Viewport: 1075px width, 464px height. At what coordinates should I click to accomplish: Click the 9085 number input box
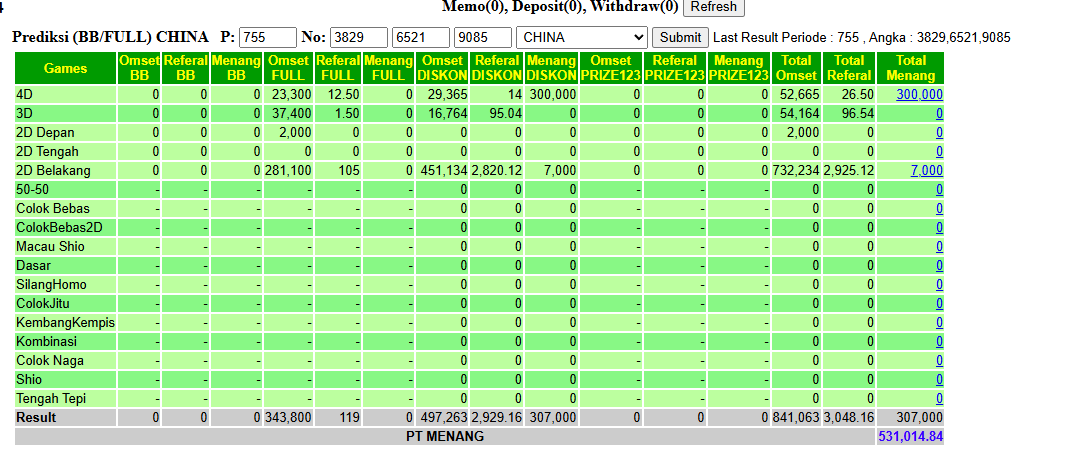[x=483, y=38]
